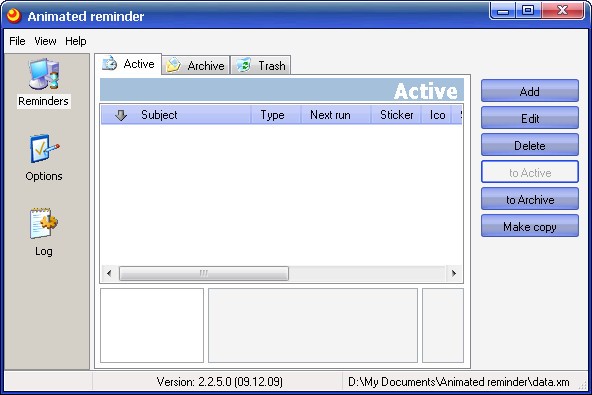592x395 pixels.
Task: Switch to the Active tab
Action: pyautogui.click(x=128, y=64)
